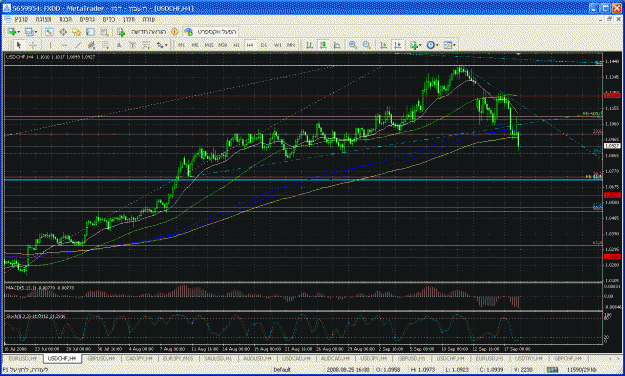Select the Vertical Line drawing tool
This screenshot has height=376, width=625.
(50, 45)
